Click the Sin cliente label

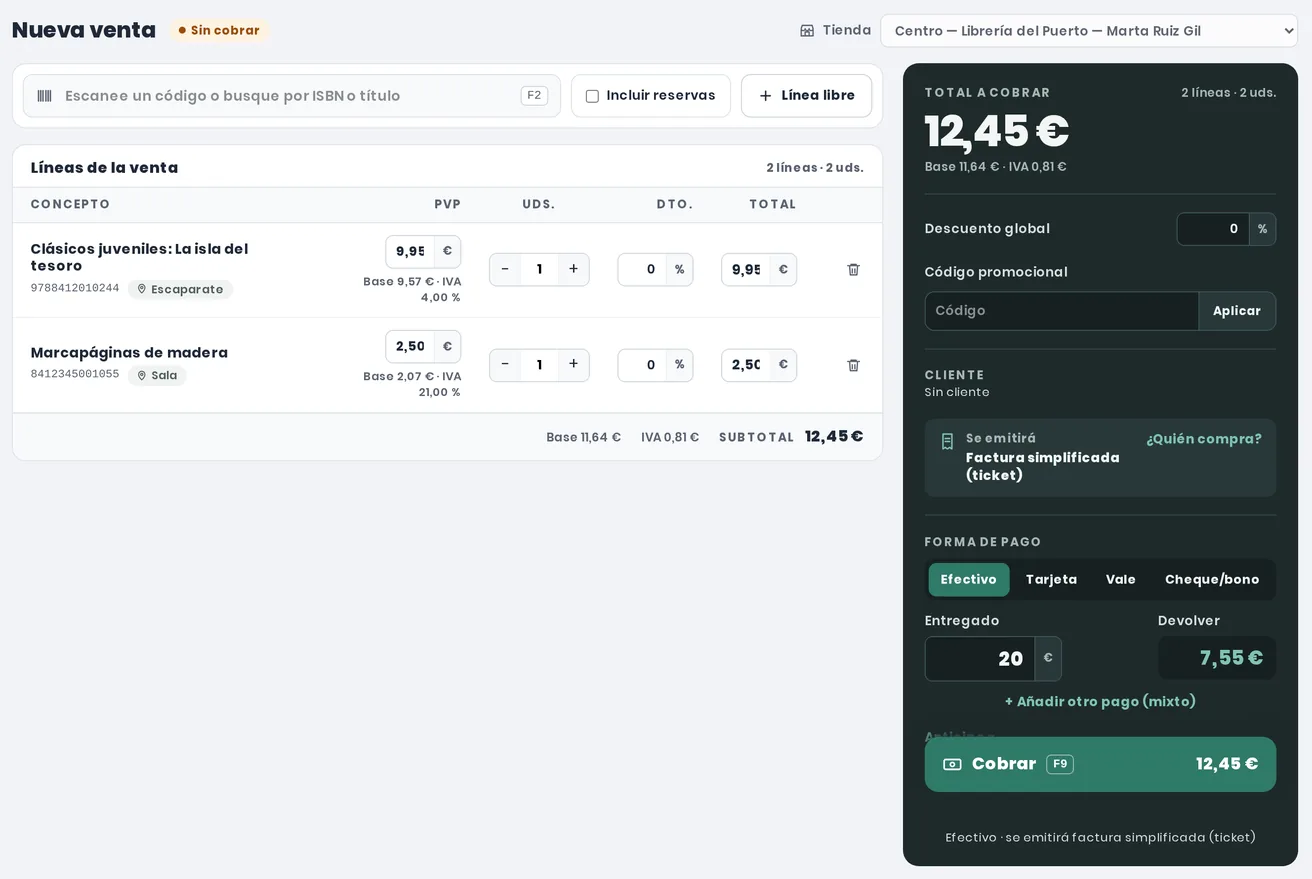(957, 393)
